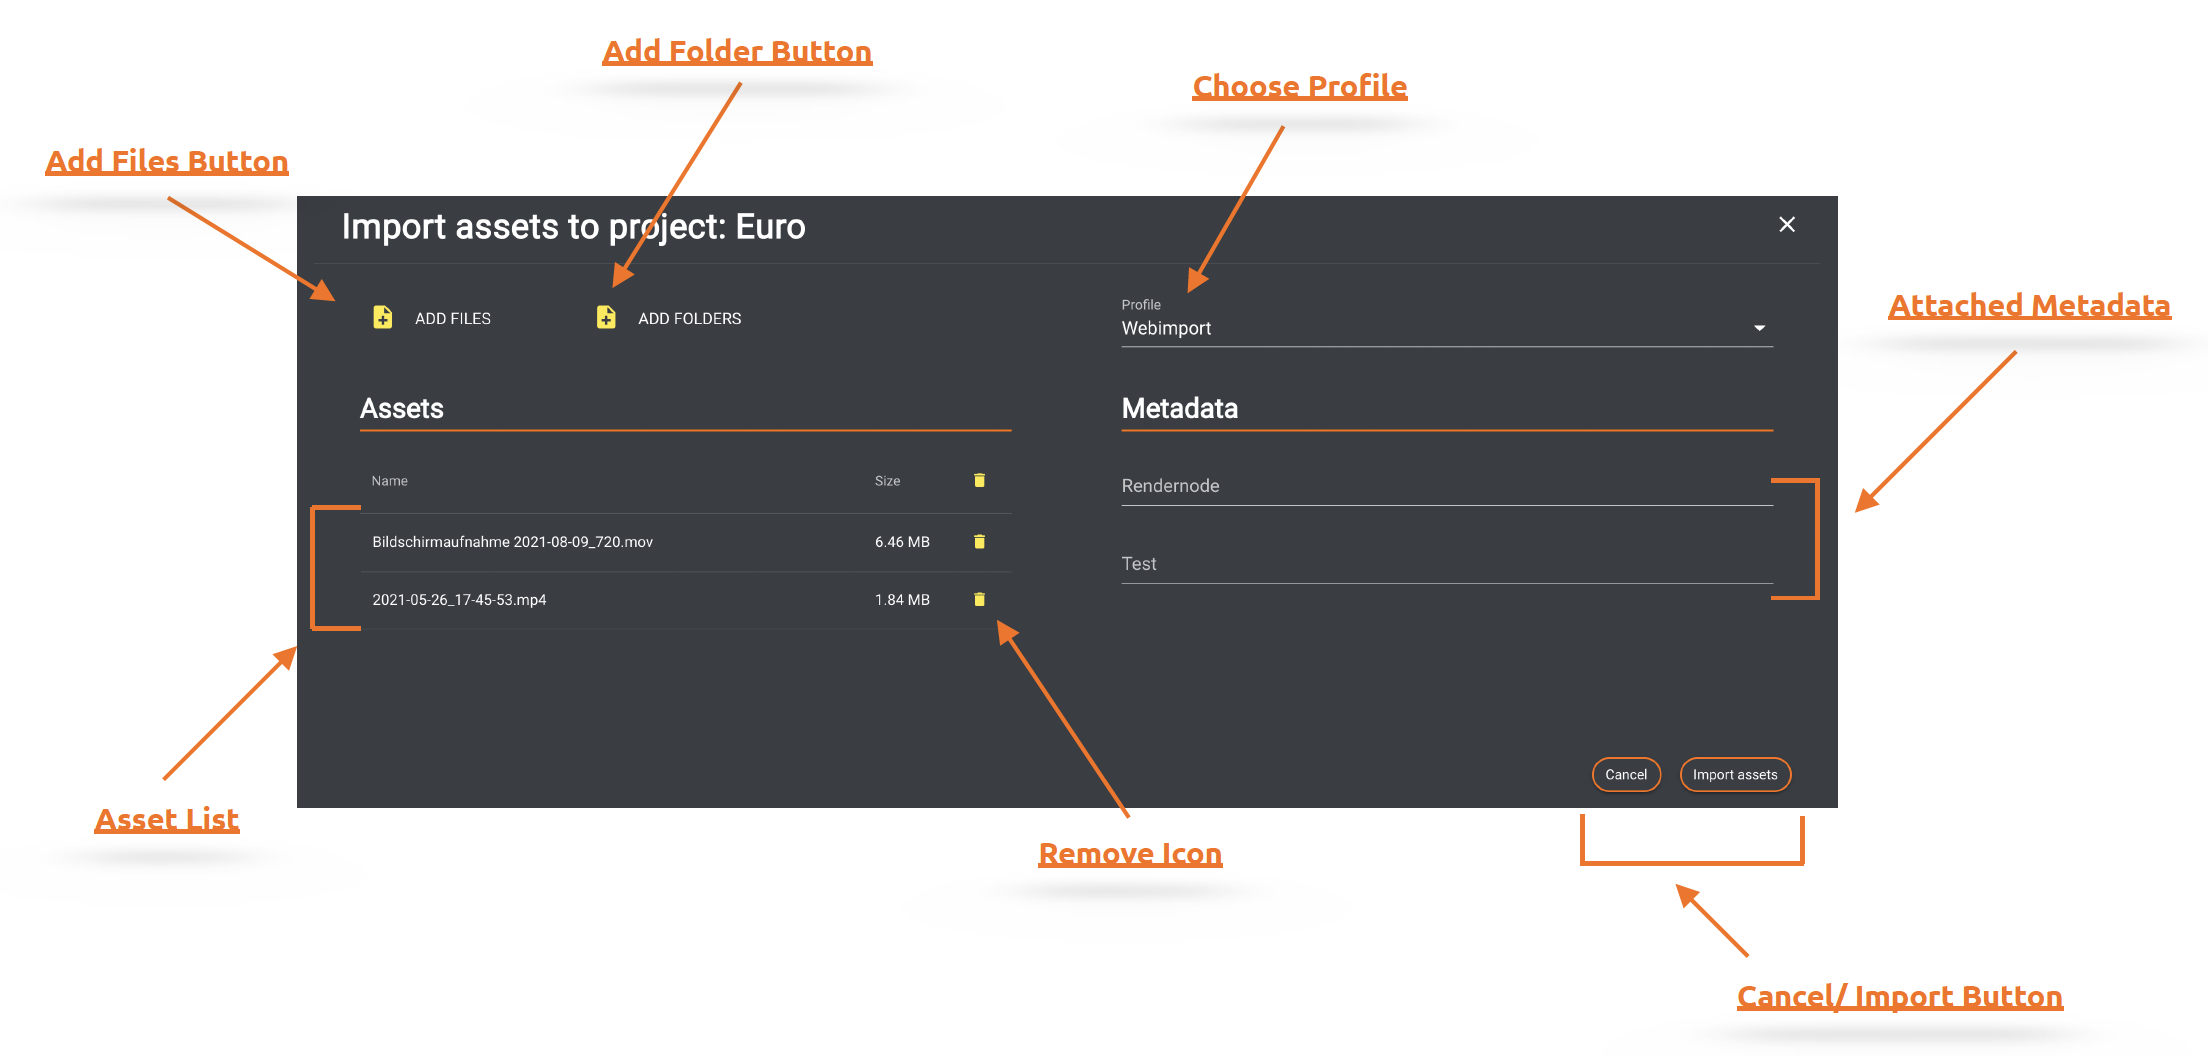Close the Import assets dialog

pyautogui.click(x=1787, y=224)
